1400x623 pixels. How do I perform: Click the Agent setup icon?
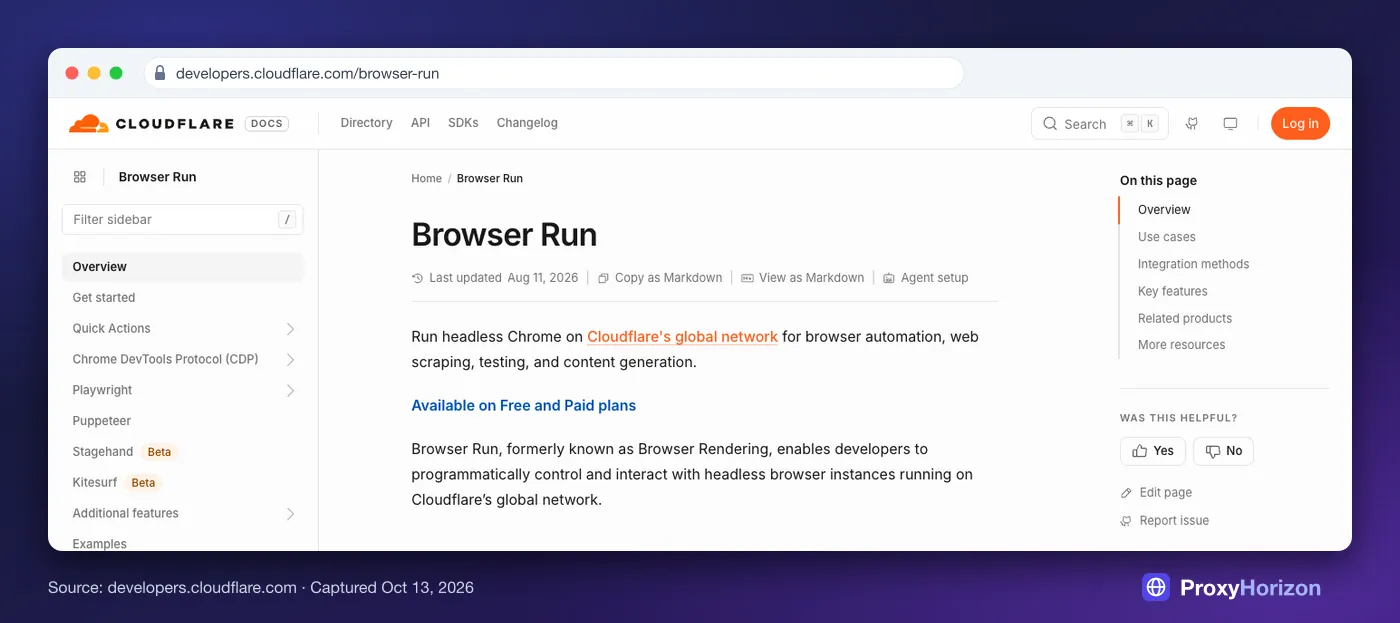(888, 278)
